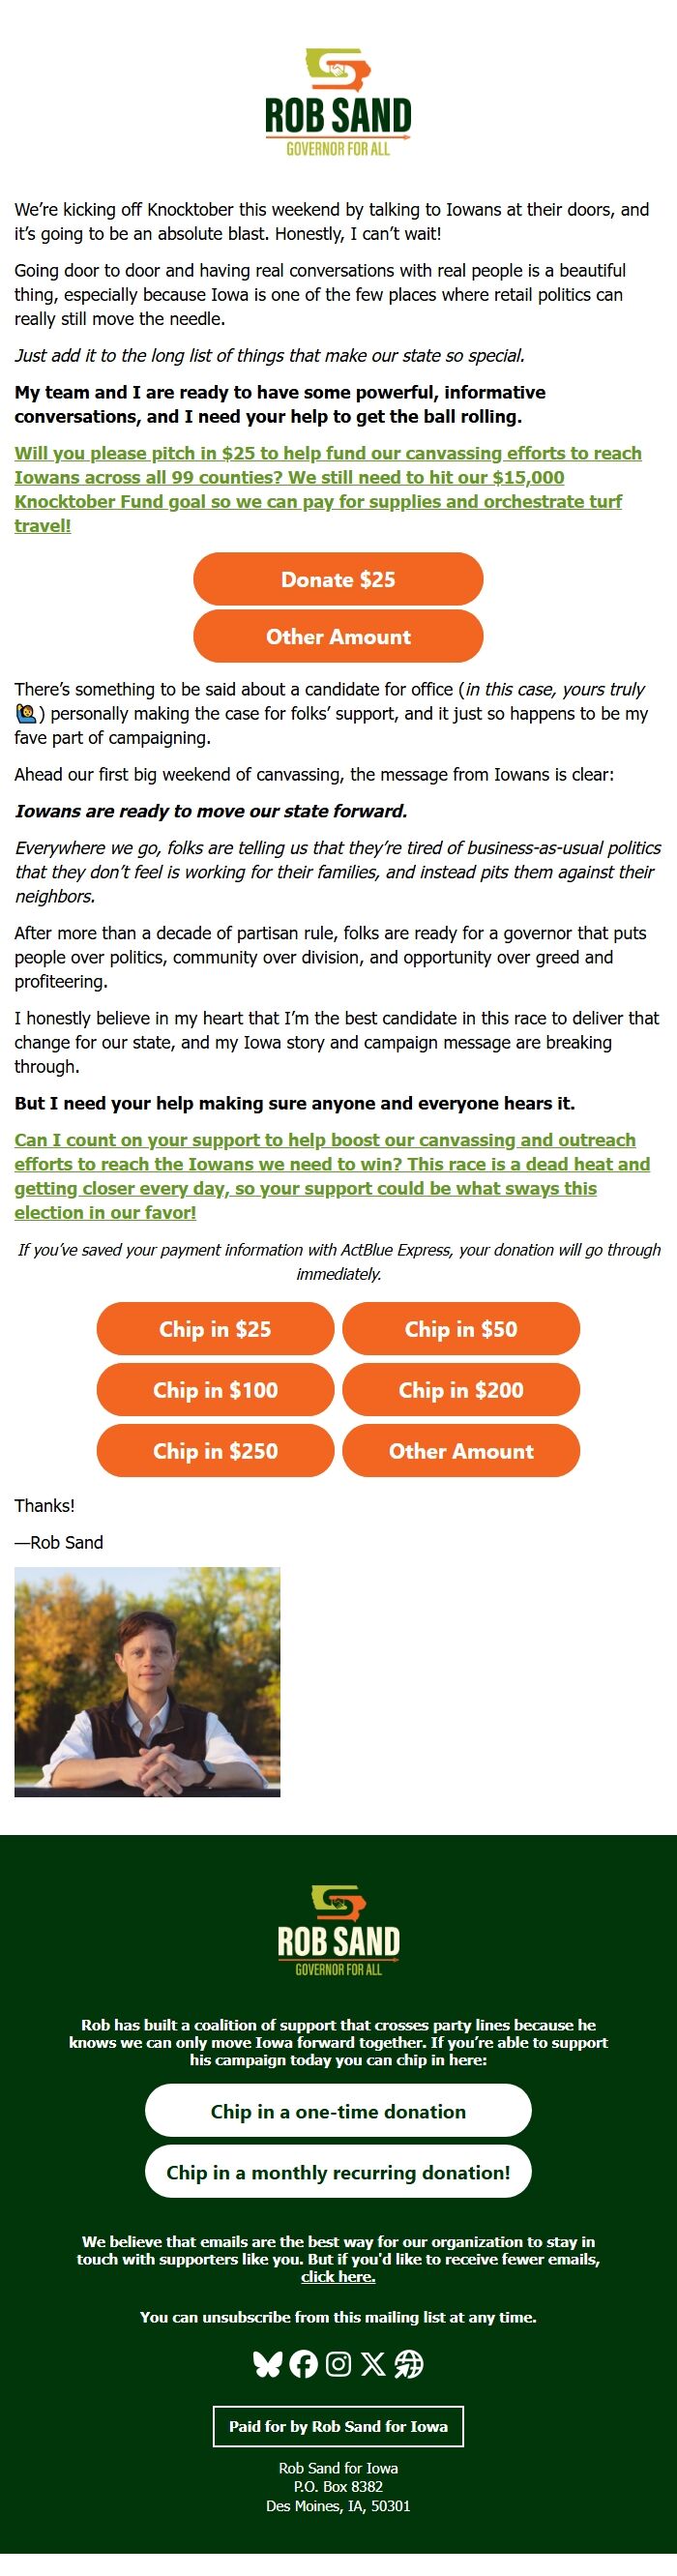The width and height of the screenshot is (677, 2576).
Task: Click the X social icon
Action: (373, 2363)
